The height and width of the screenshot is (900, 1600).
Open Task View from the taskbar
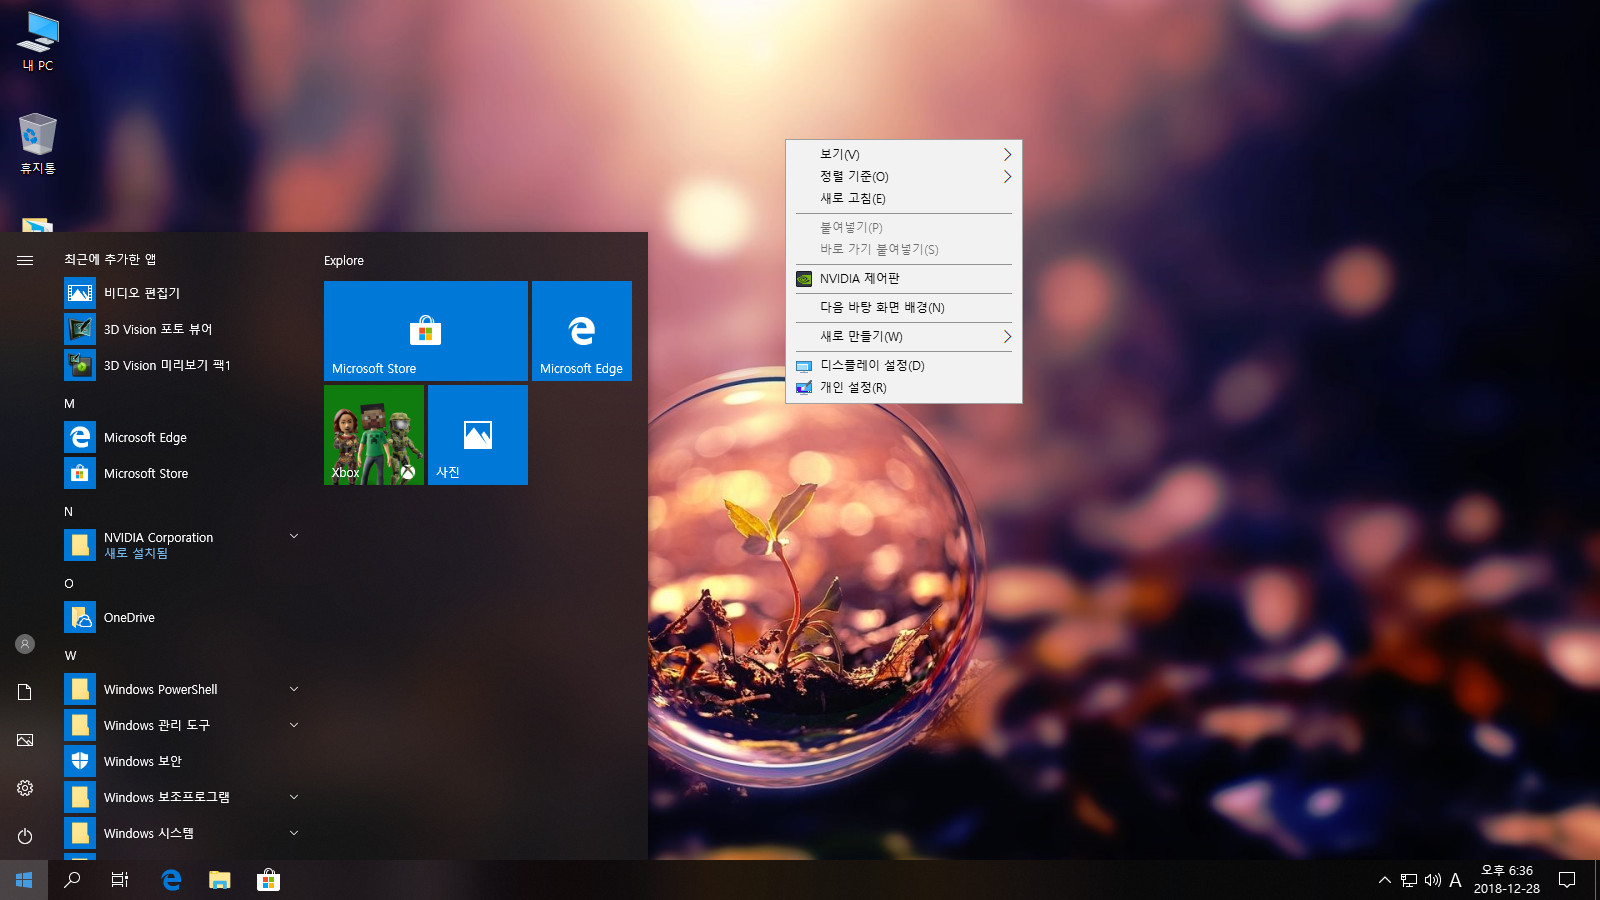click(120, 880)
